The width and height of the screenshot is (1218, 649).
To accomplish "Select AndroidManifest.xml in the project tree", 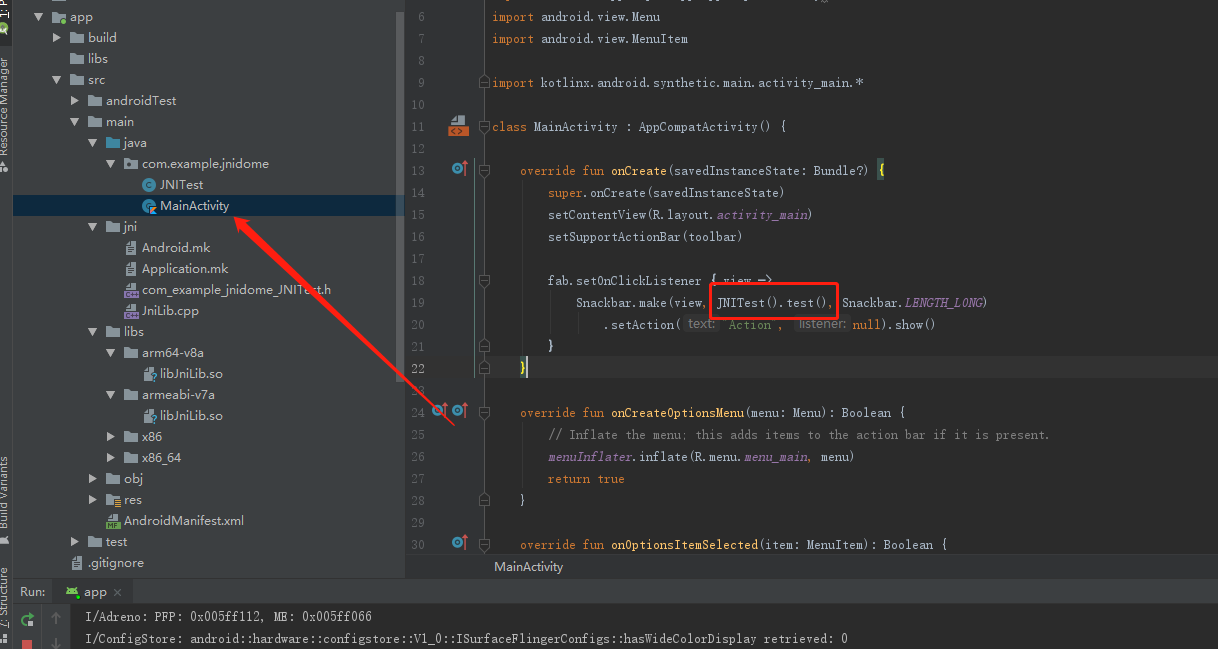I will (186, 520).
